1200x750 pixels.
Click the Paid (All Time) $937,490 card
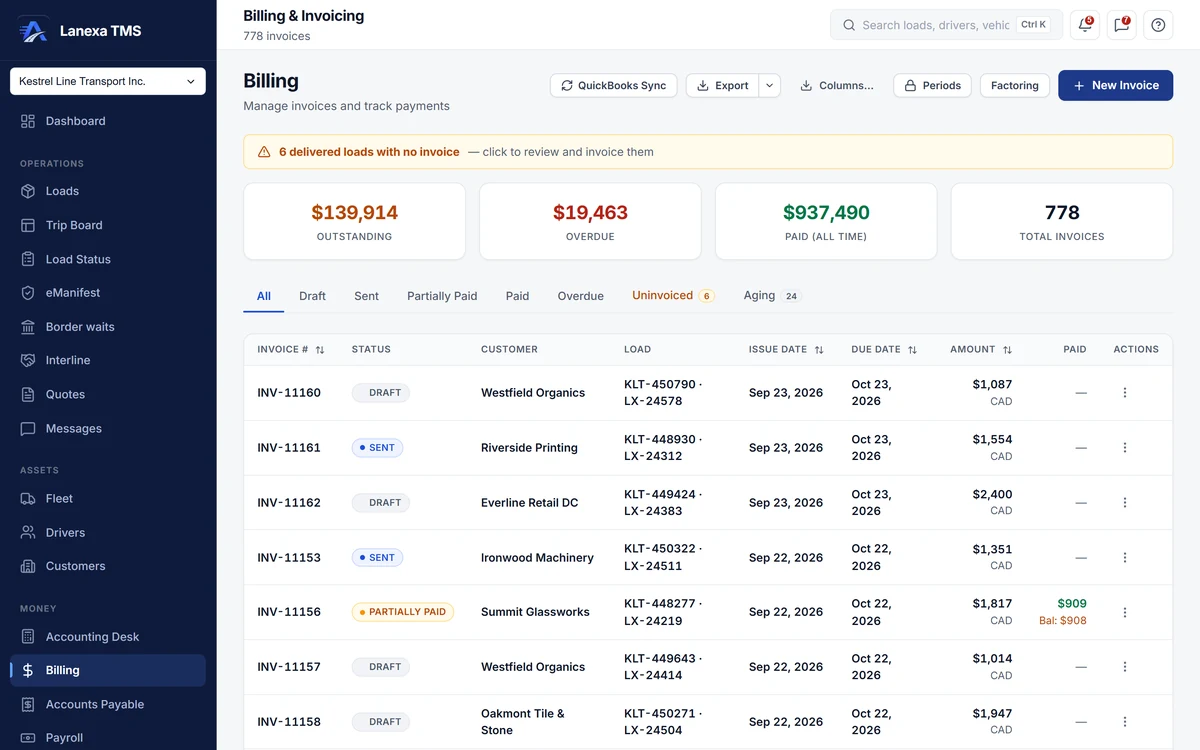[x=826, y=222]
